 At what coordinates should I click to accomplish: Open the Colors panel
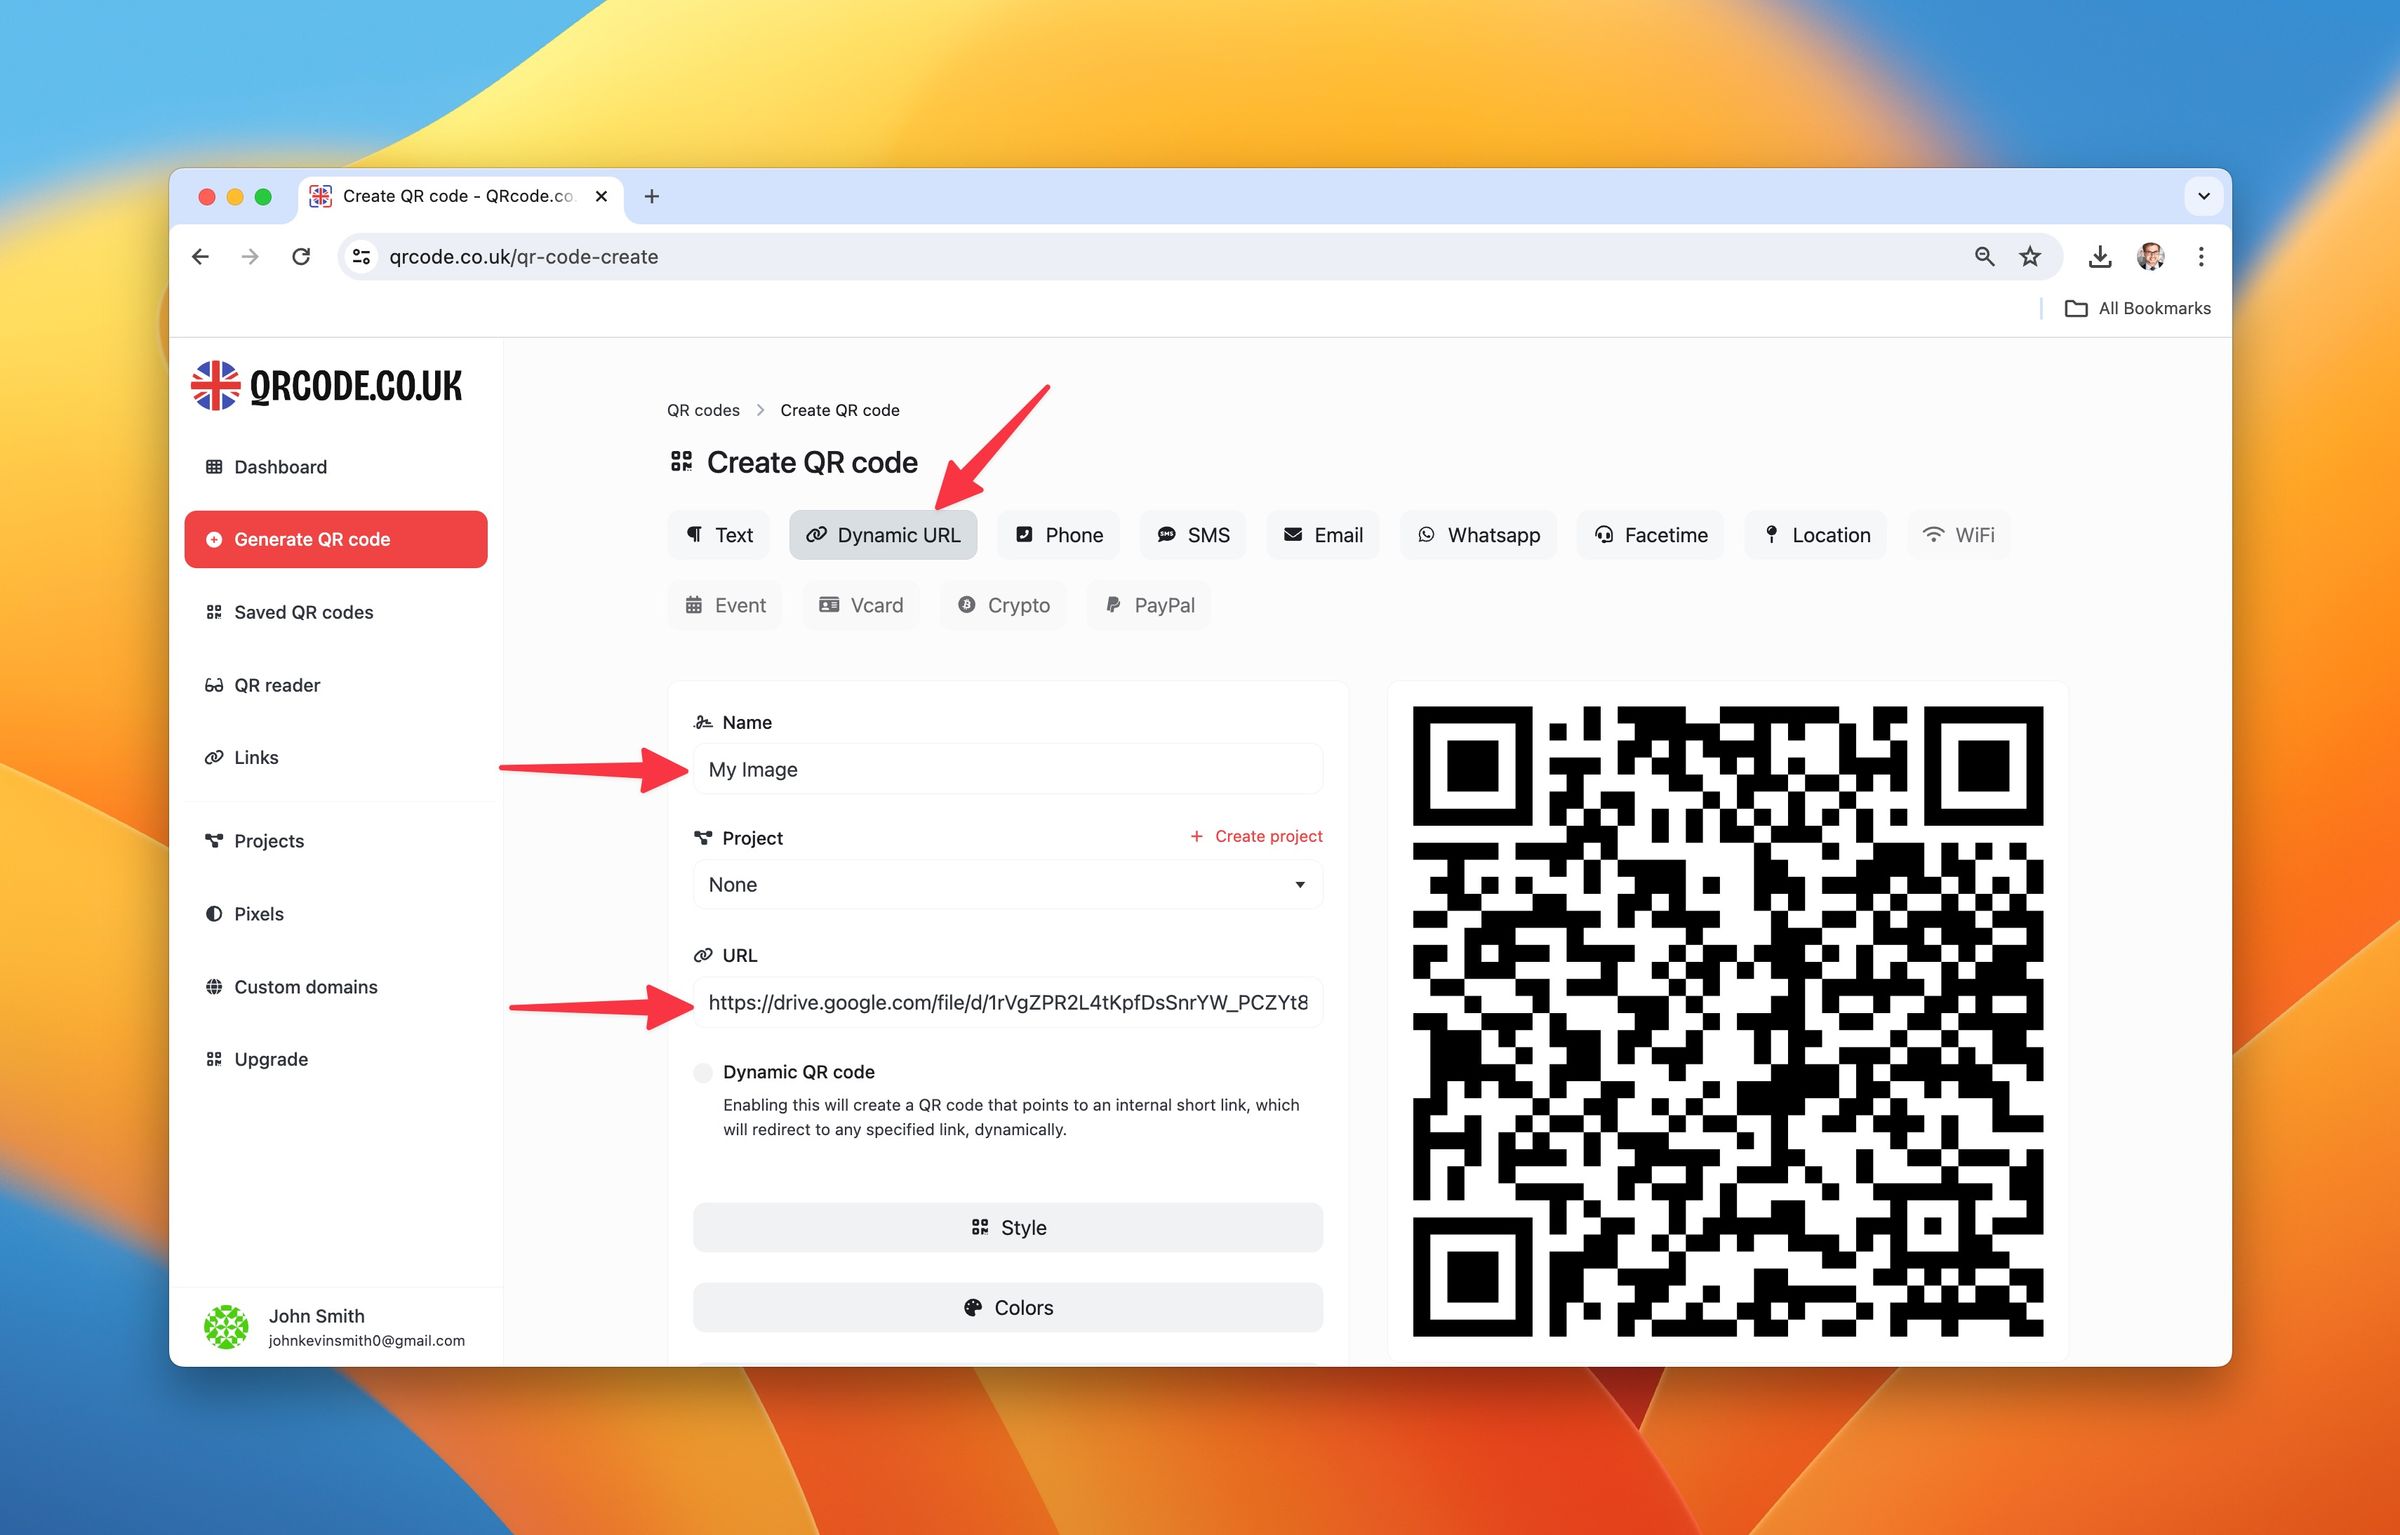tap(1007, 1307)
